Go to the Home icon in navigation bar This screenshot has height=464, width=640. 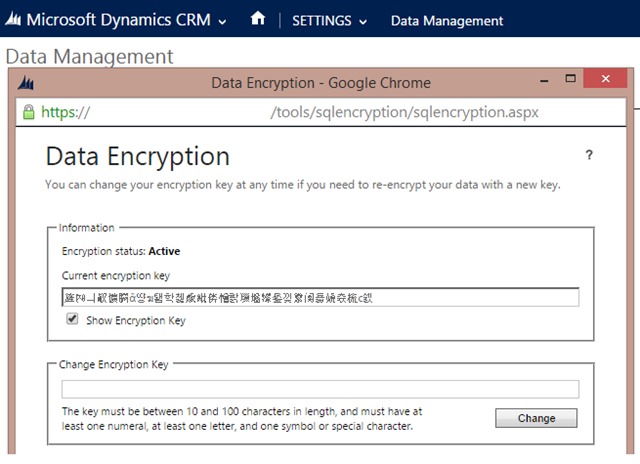coord(257,19)
